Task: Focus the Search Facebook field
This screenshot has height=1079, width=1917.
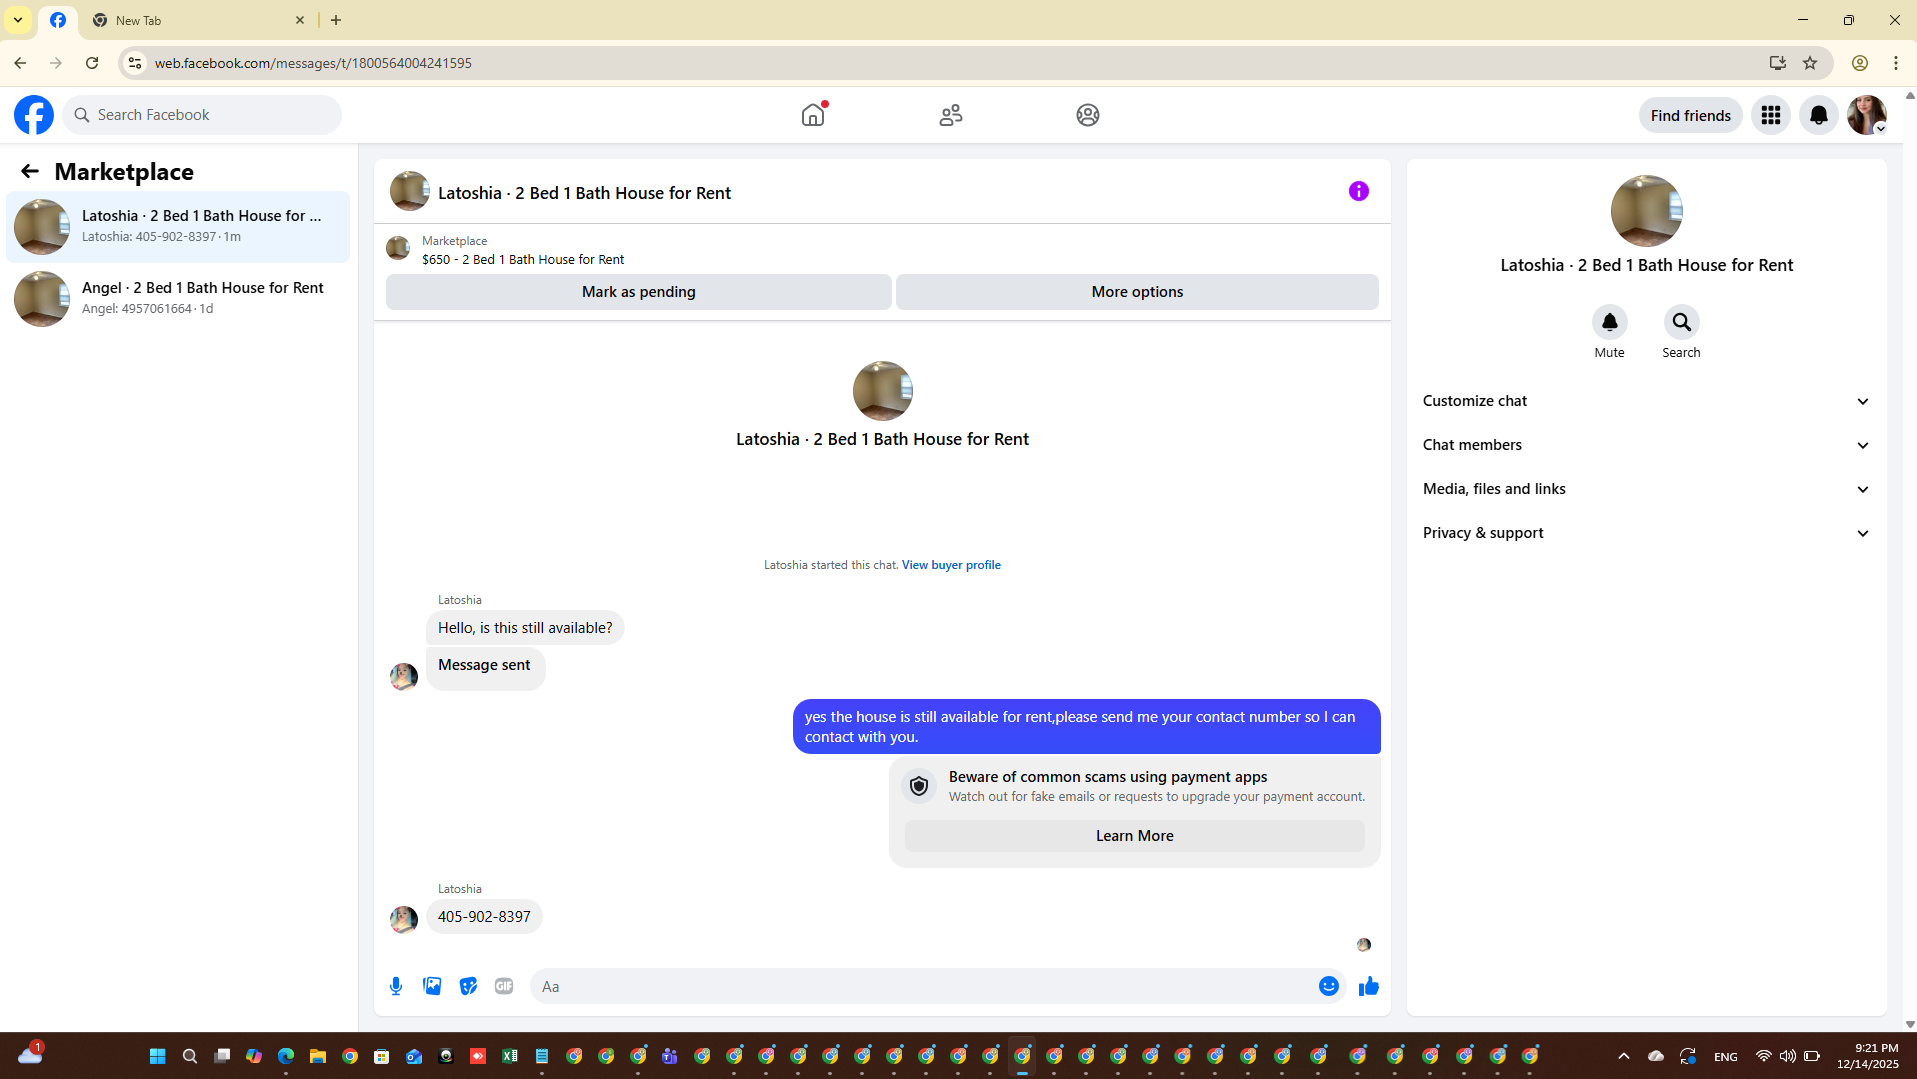Action: coord(202,115)
